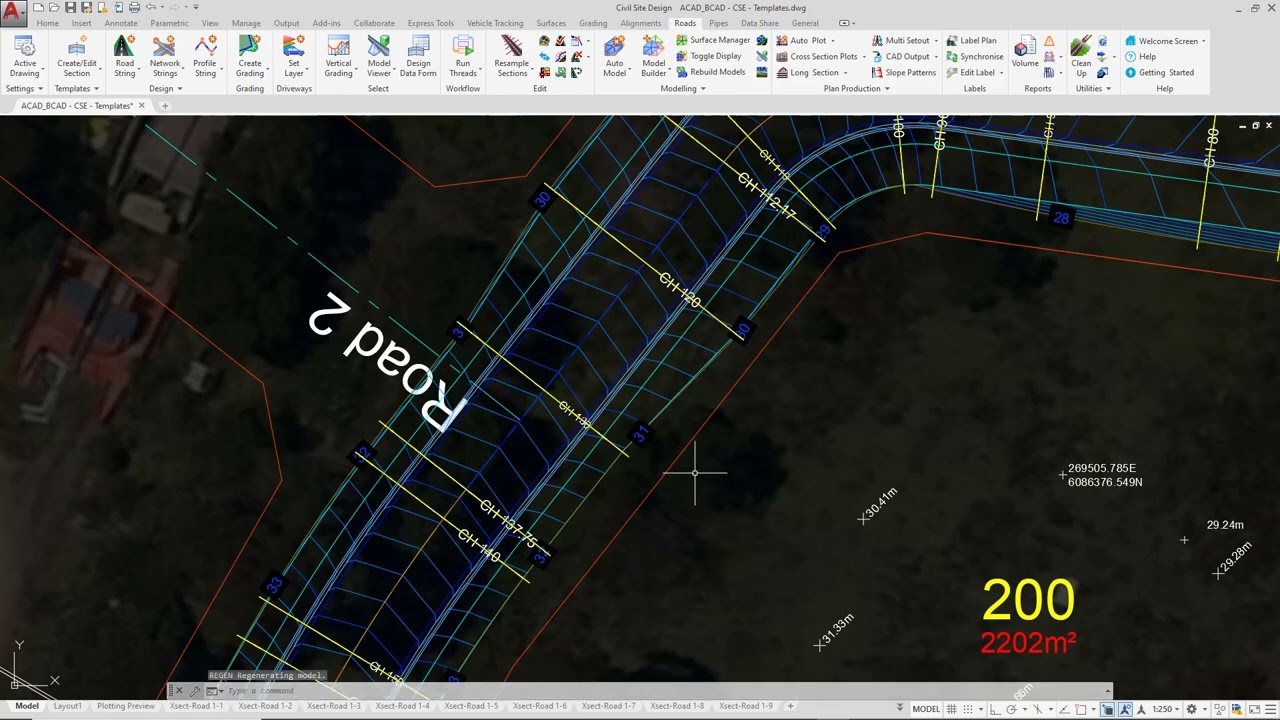Open the Model Viewer
The image size is (1280, 720).
[x=379, y=56]
